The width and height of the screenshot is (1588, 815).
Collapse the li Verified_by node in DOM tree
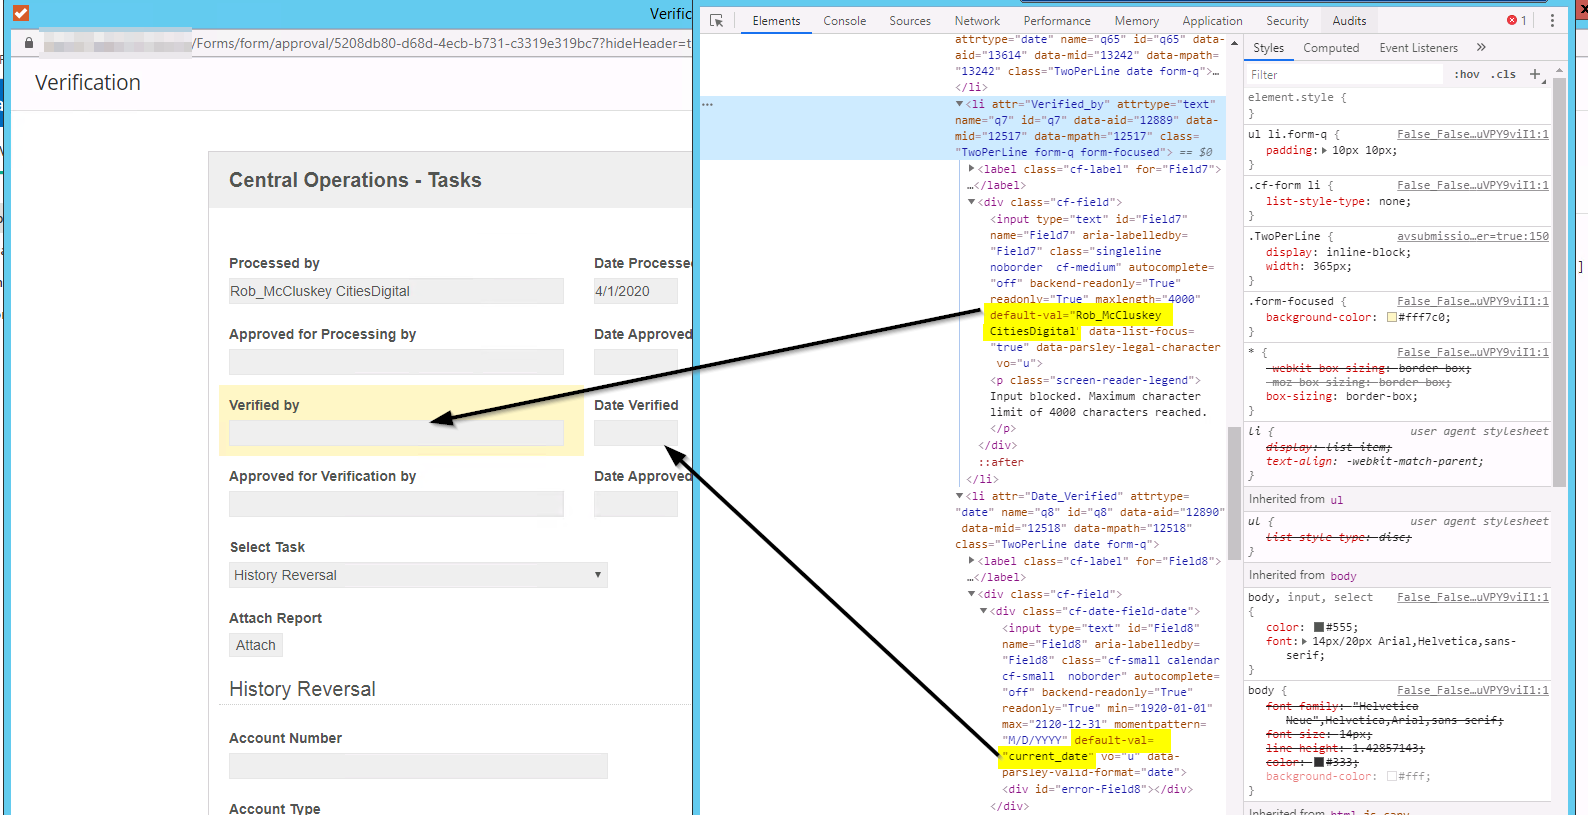(960, 104)
